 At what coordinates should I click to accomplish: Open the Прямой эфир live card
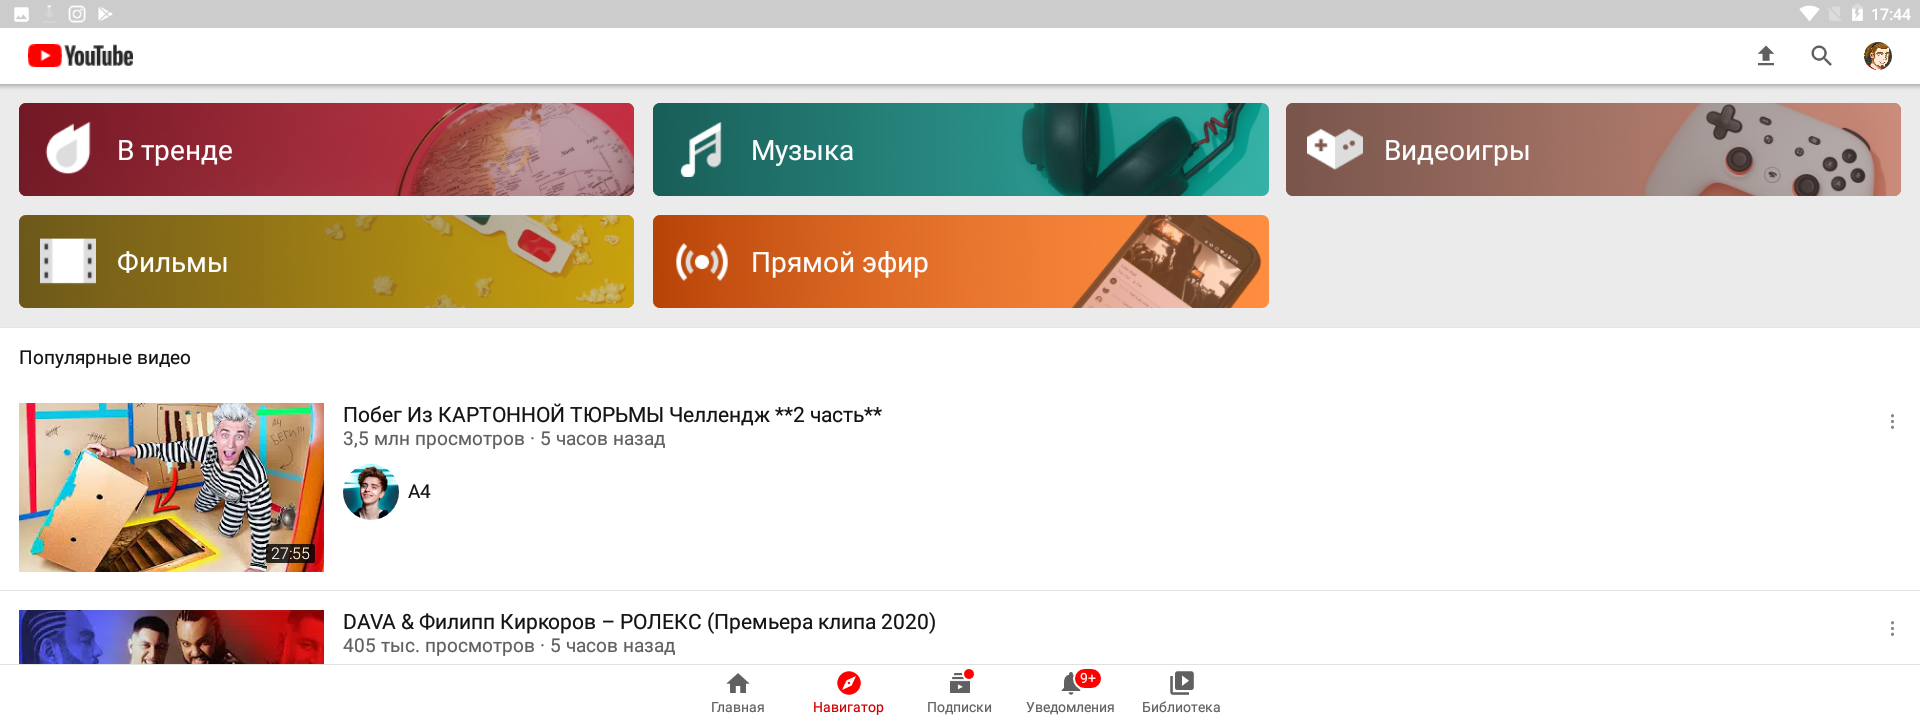tap(960, 262)
